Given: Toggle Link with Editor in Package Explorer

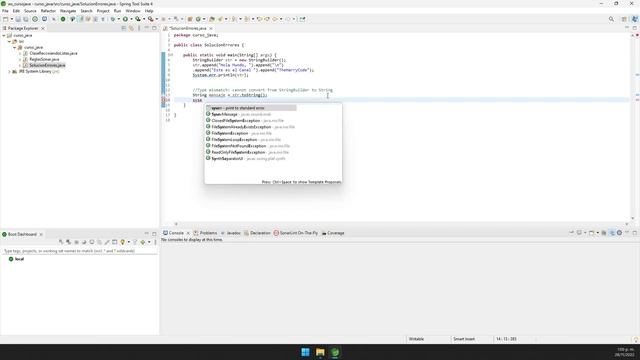Looking at the screenshot, I should click(131, 28).
